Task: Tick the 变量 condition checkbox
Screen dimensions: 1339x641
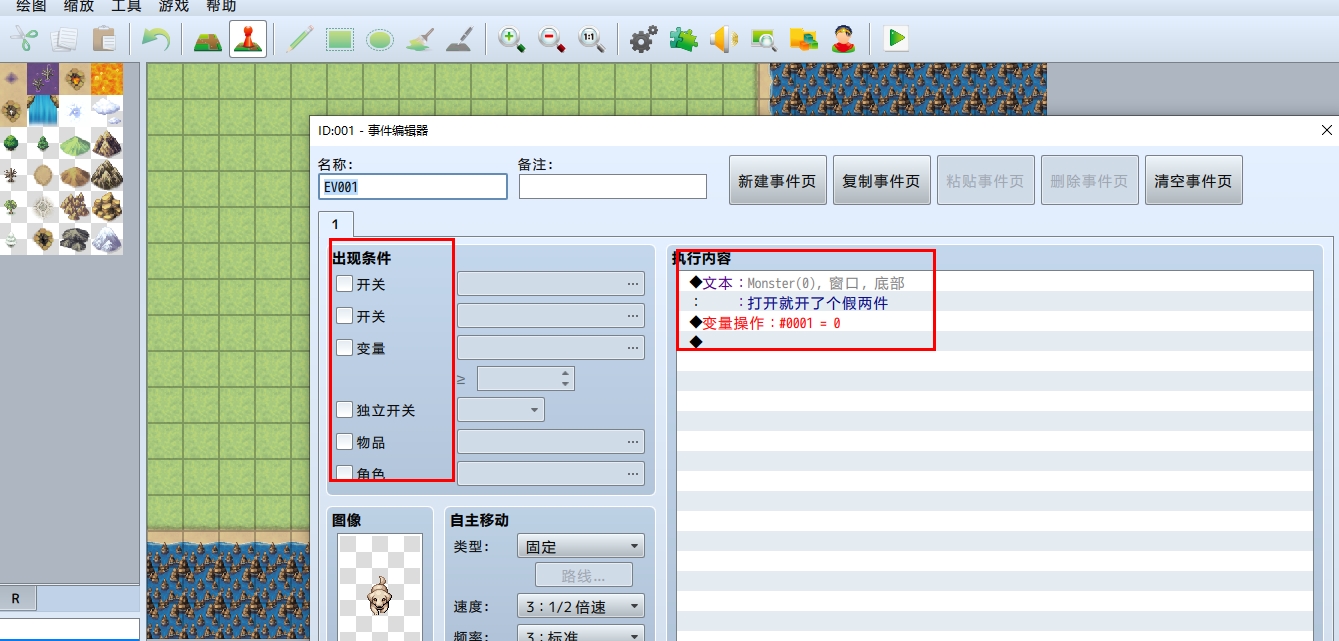Action: tap(344, 348)
